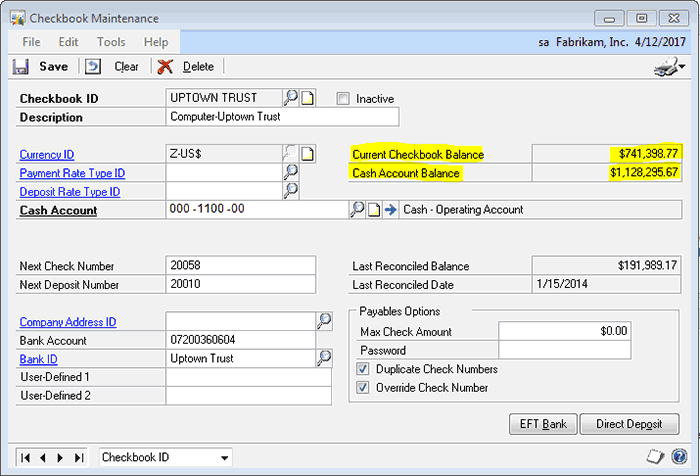Click the note icon beside Cash Account
This screenshot has height=476, width=700.
click(x=374, y=209)
